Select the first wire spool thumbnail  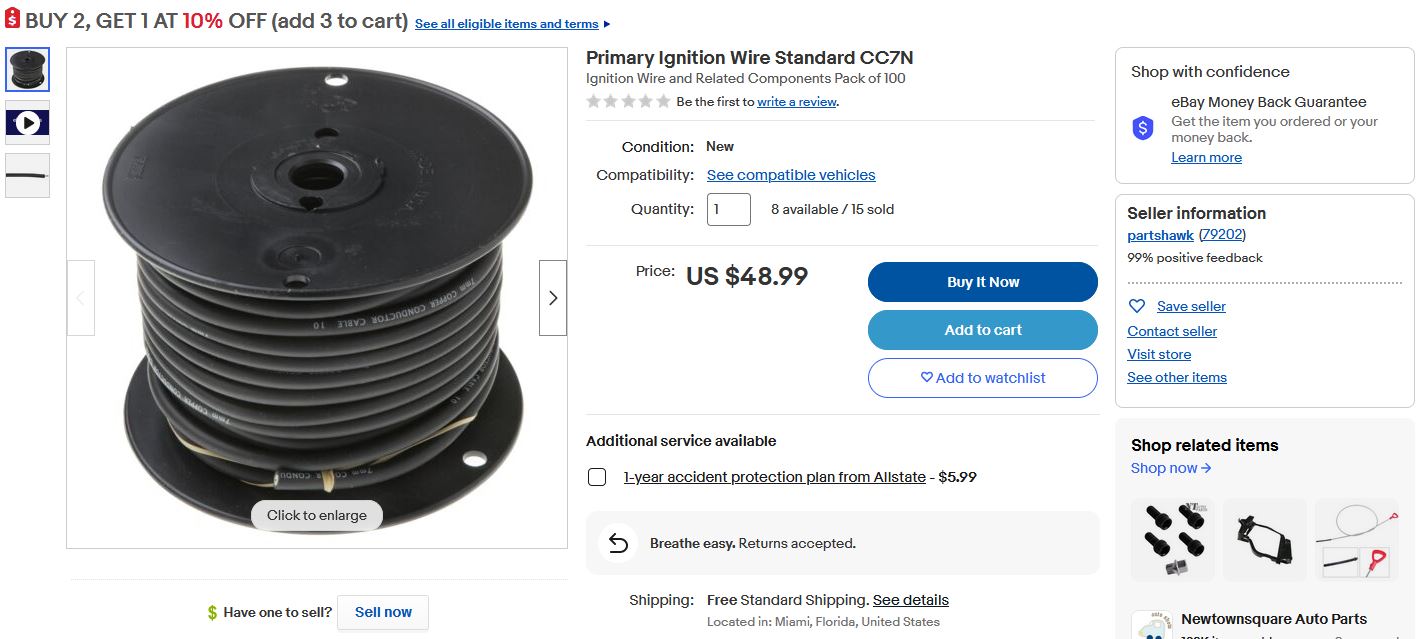point(27,70)
